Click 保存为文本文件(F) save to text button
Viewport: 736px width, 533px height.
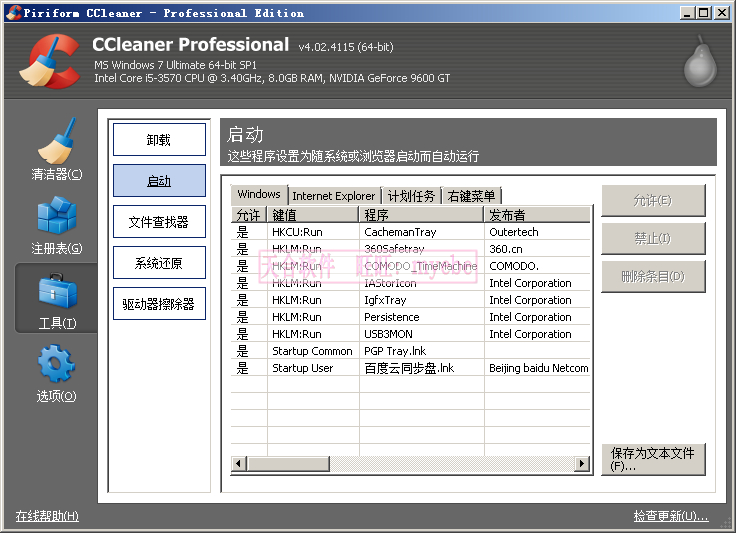[653, 459]
